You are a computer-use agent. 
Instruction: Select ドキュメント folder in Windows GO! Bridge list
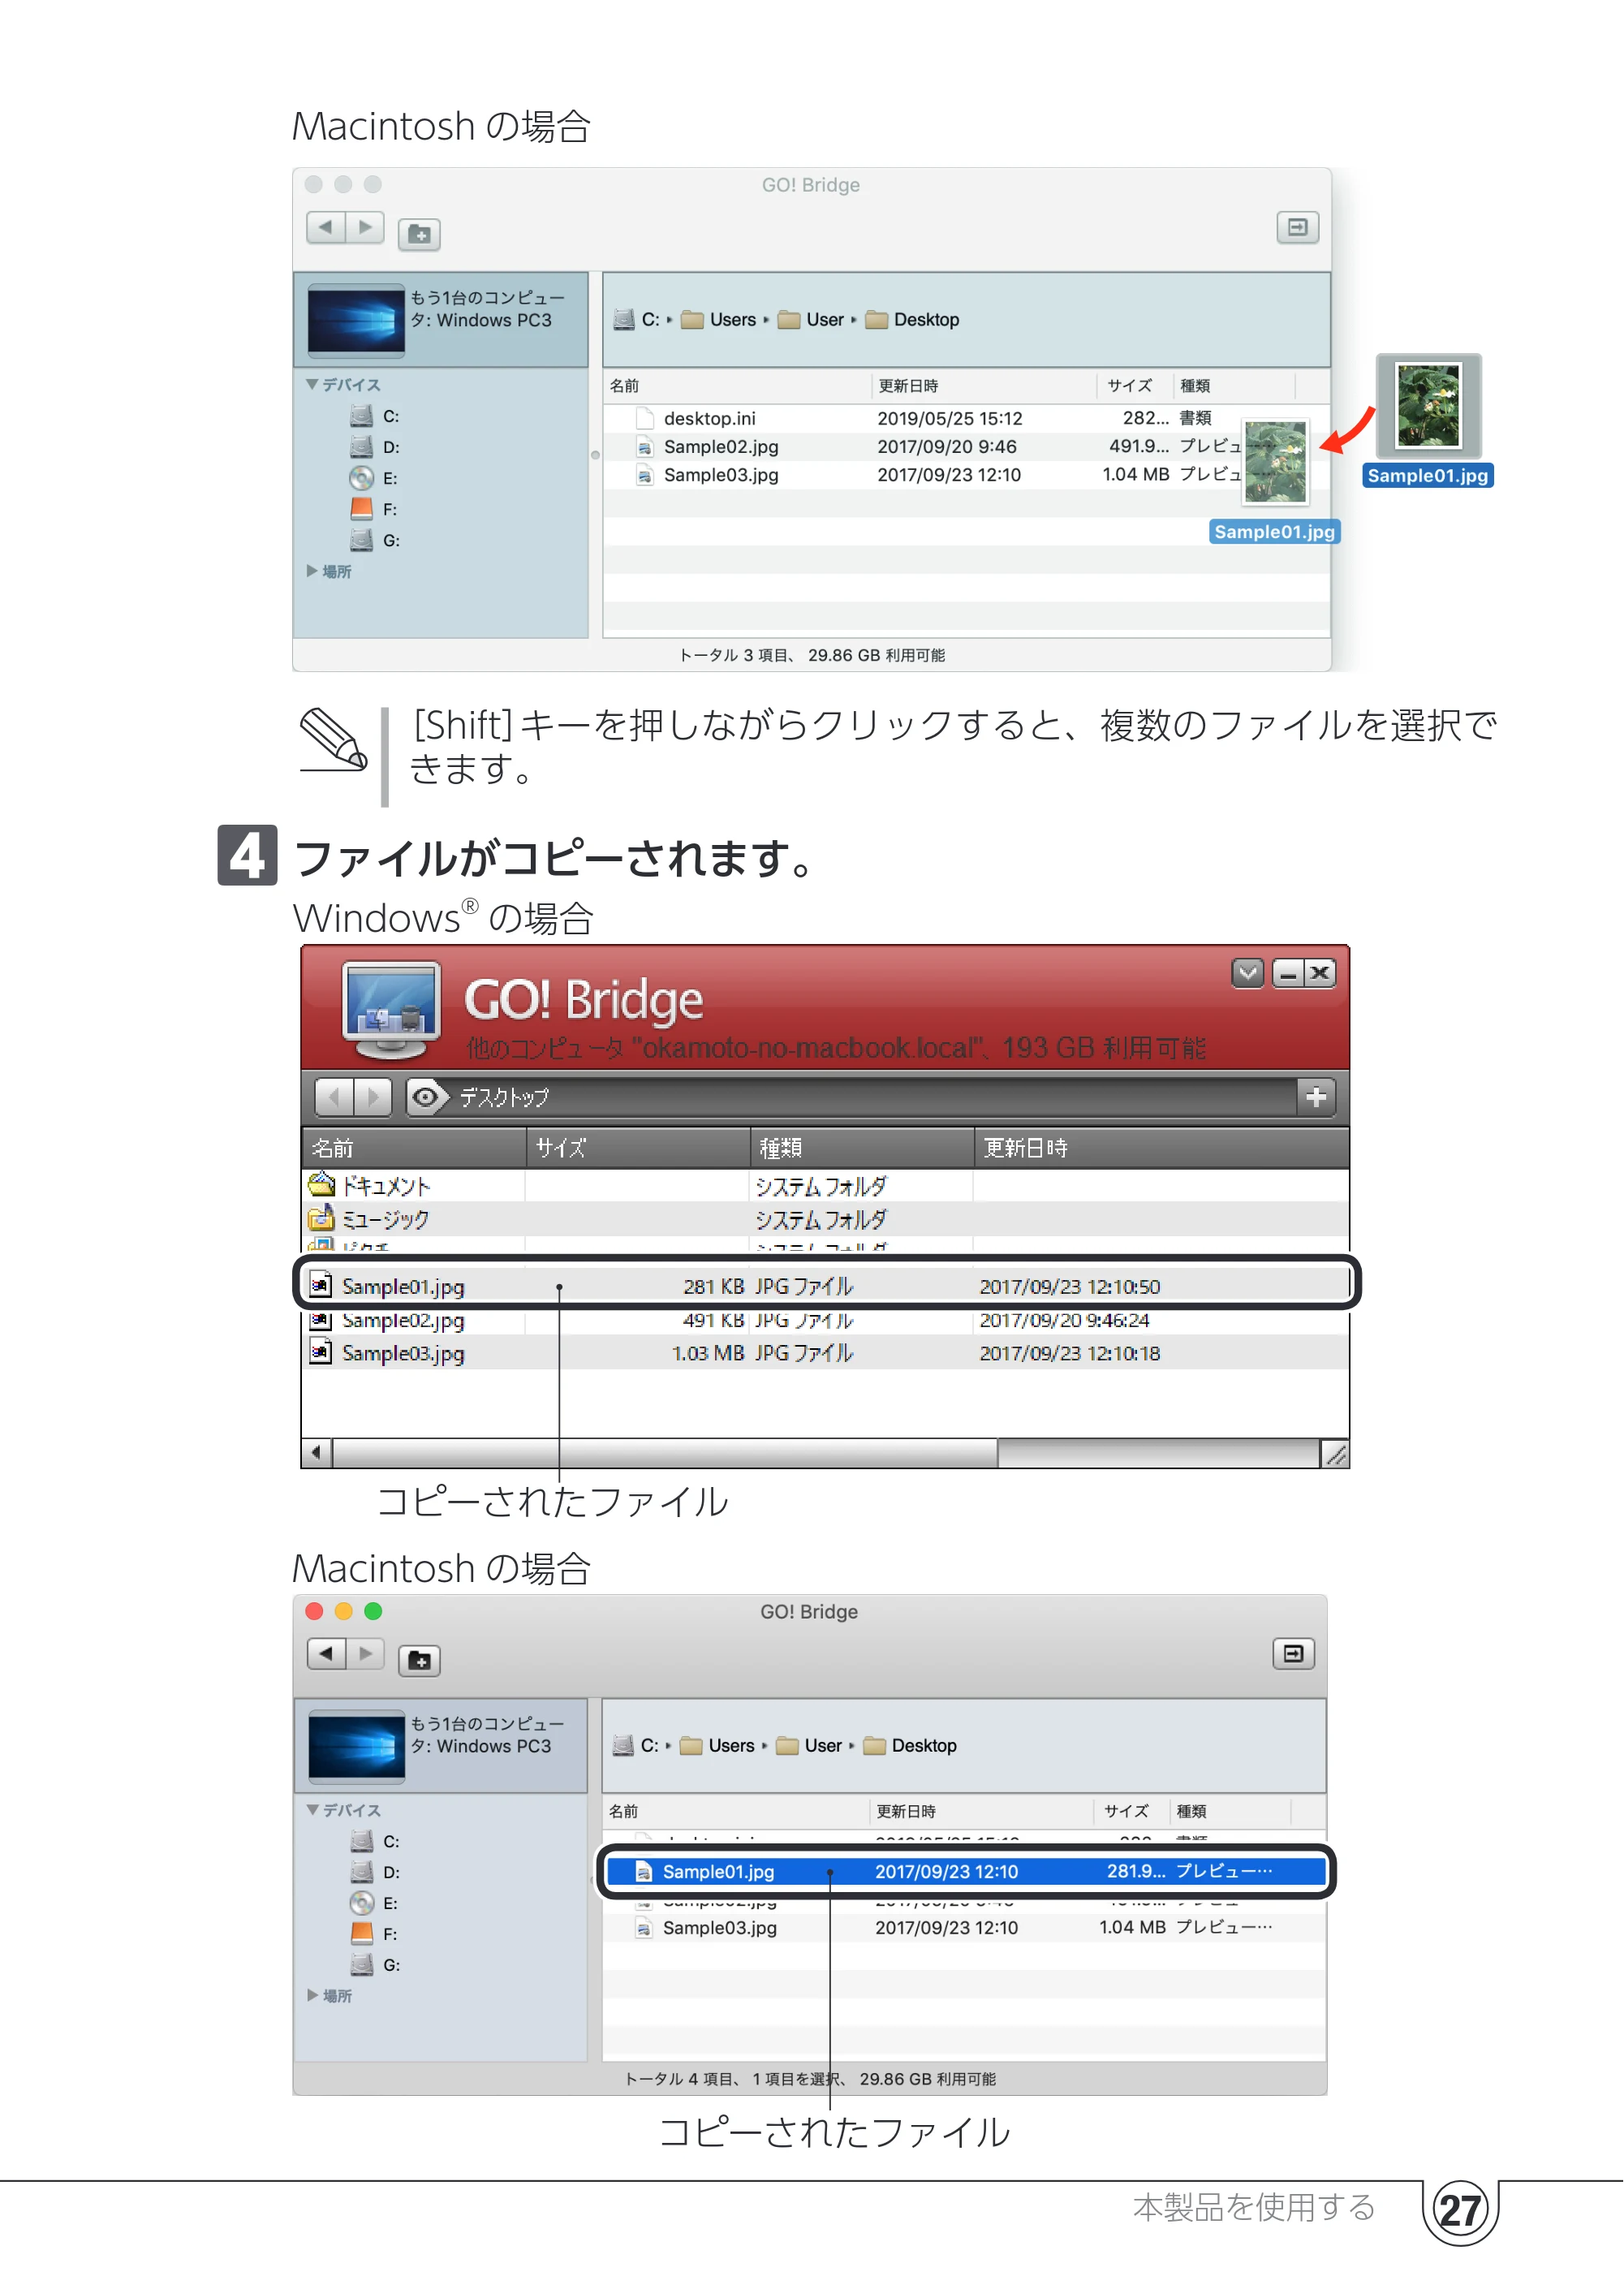(826, 1186)
